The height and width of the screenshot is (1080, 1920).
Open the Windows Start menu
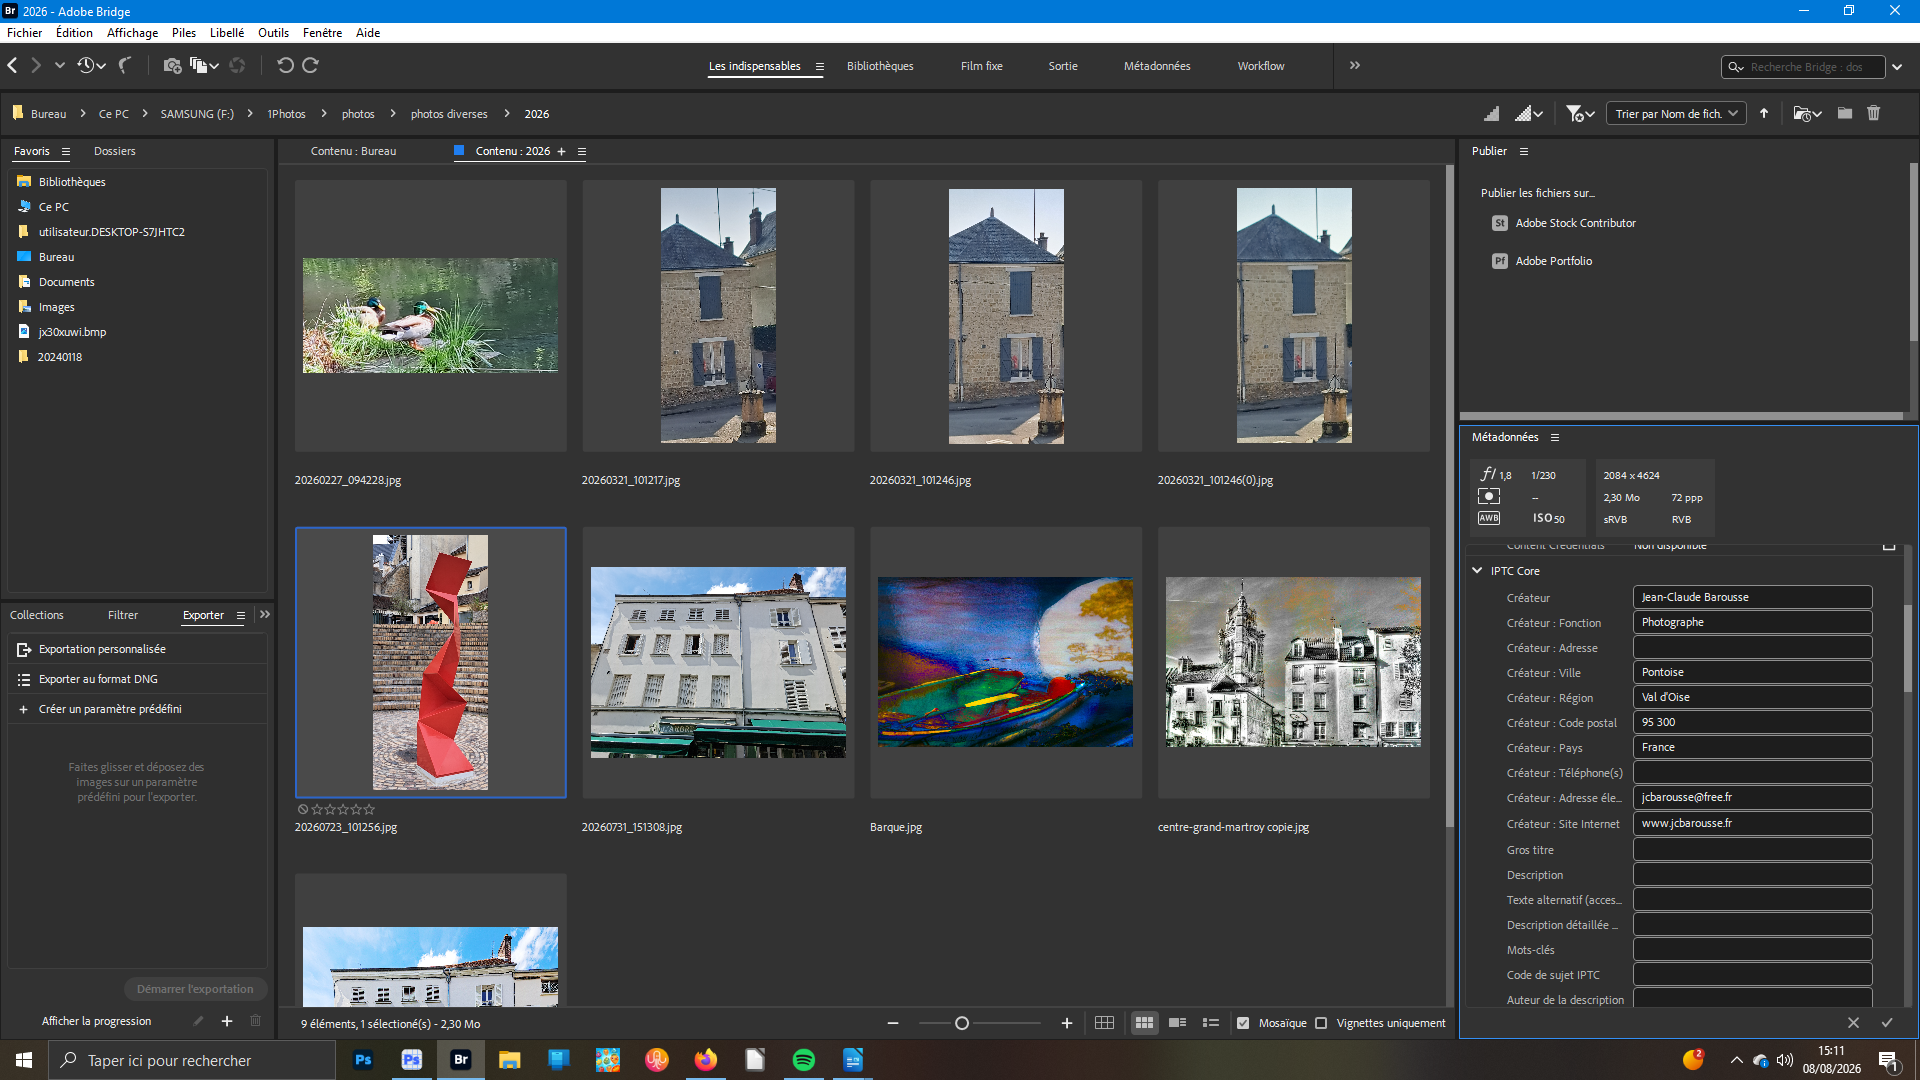point(24,1060)
